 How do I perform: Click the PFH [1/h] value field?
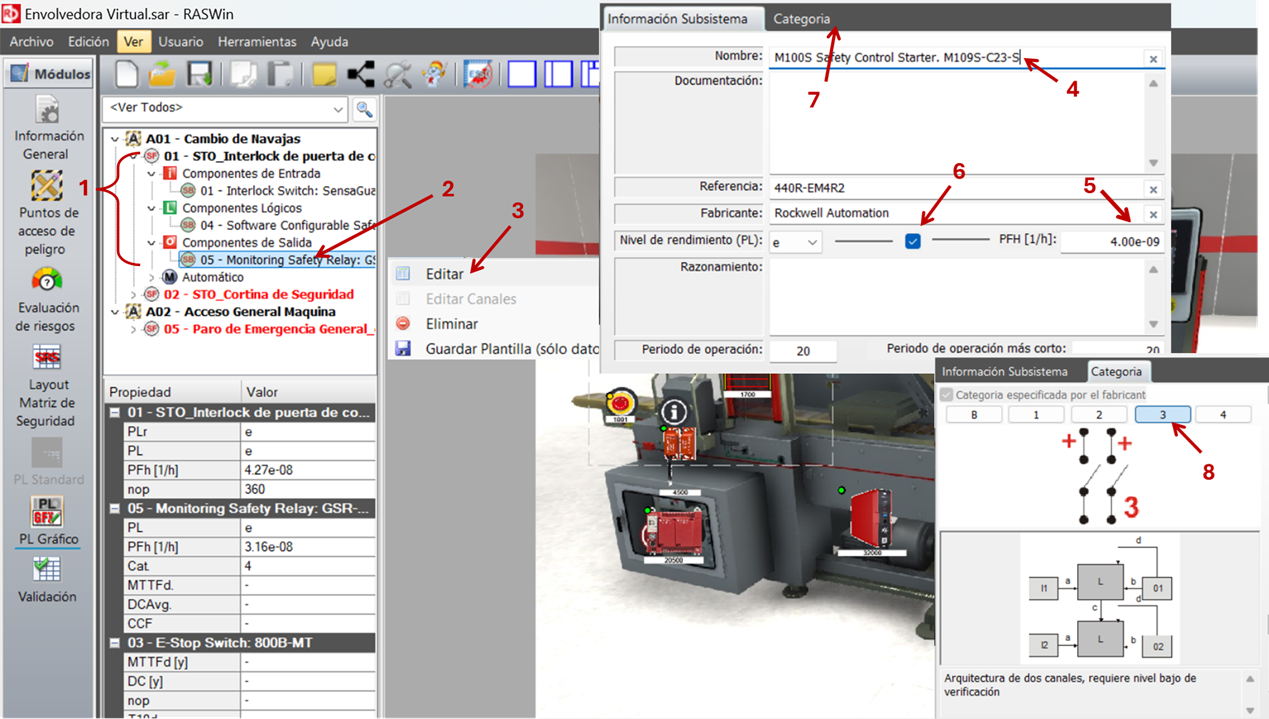click(x=1112, y=241)
